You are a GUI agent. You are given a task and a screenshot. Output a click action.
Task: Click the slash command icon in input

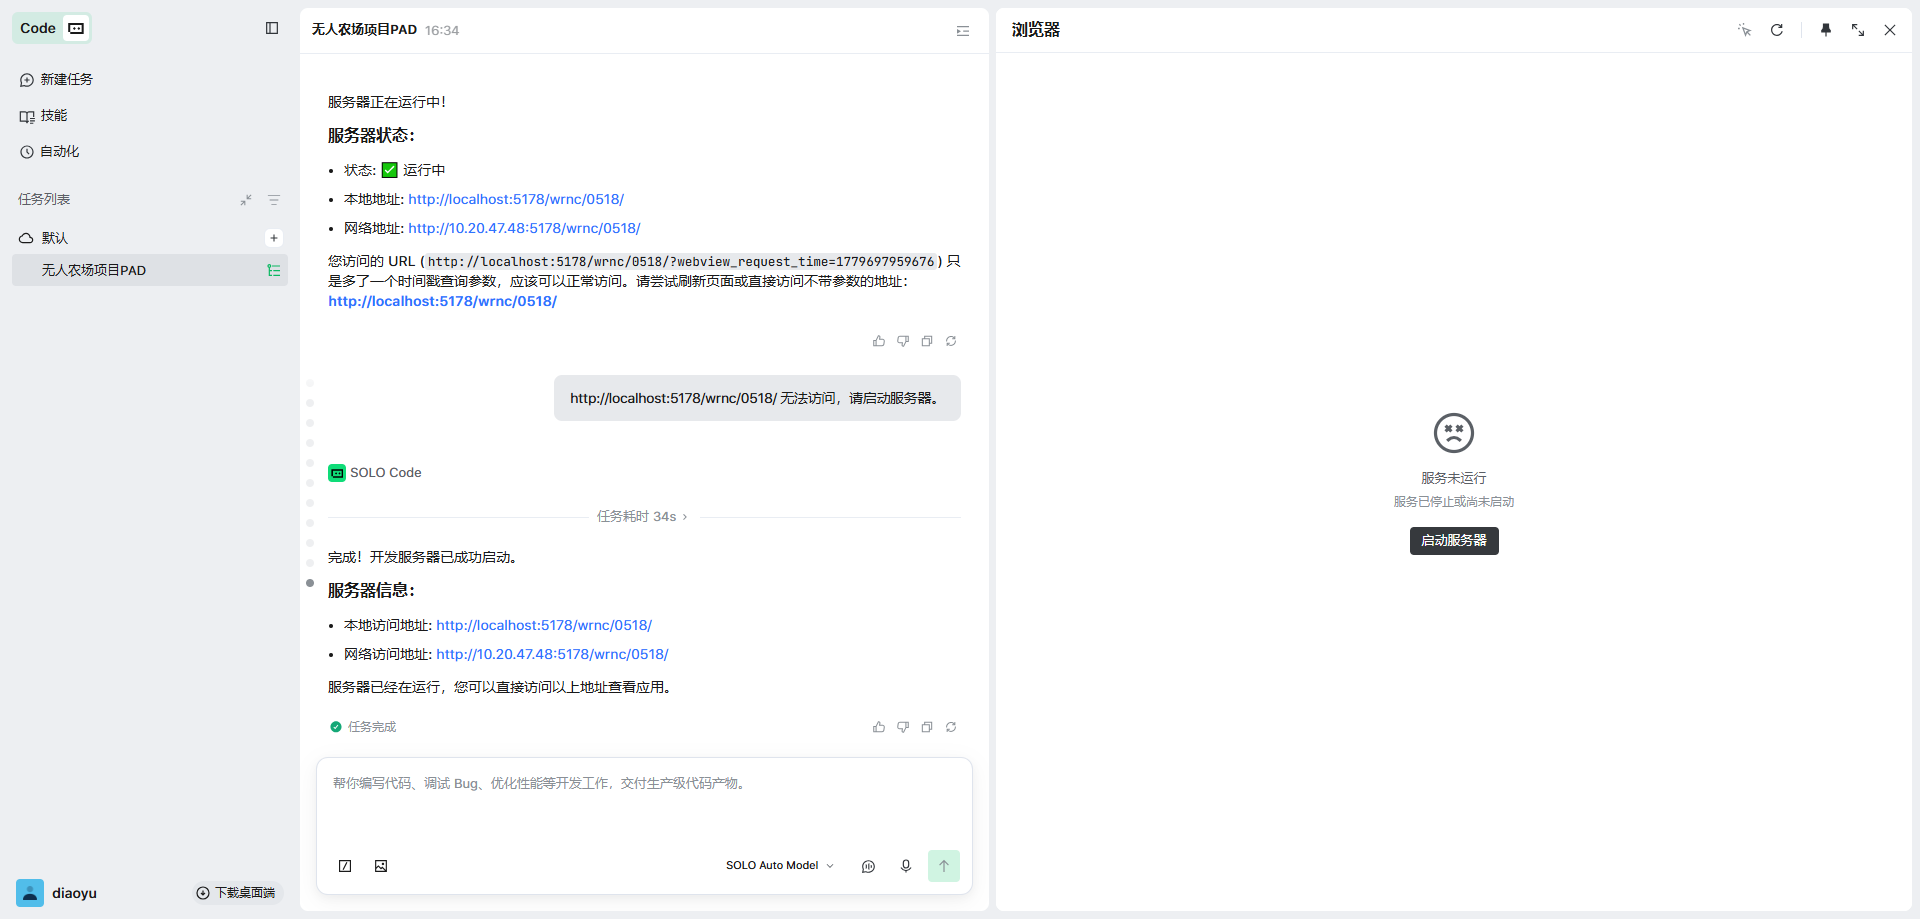click(345, 866)
